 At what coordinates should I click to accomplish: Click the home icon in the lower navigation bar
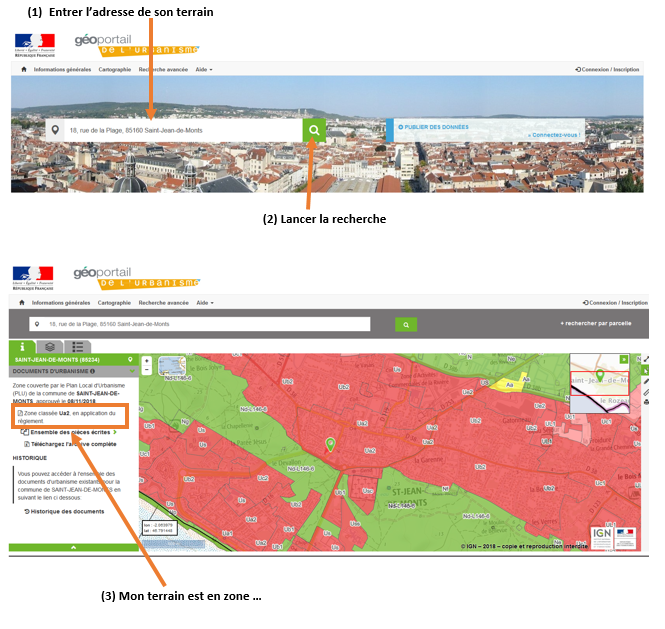[x=21, y=302]
